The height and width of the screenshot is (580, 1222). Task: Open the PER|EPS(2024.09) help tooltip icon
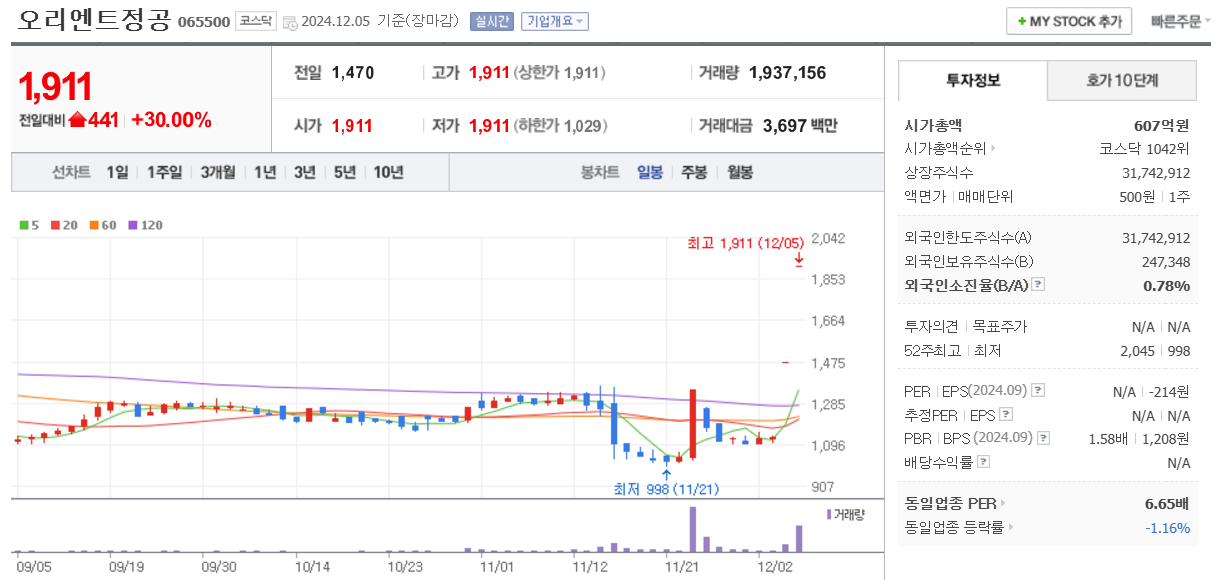click(x=1038, y=391)
